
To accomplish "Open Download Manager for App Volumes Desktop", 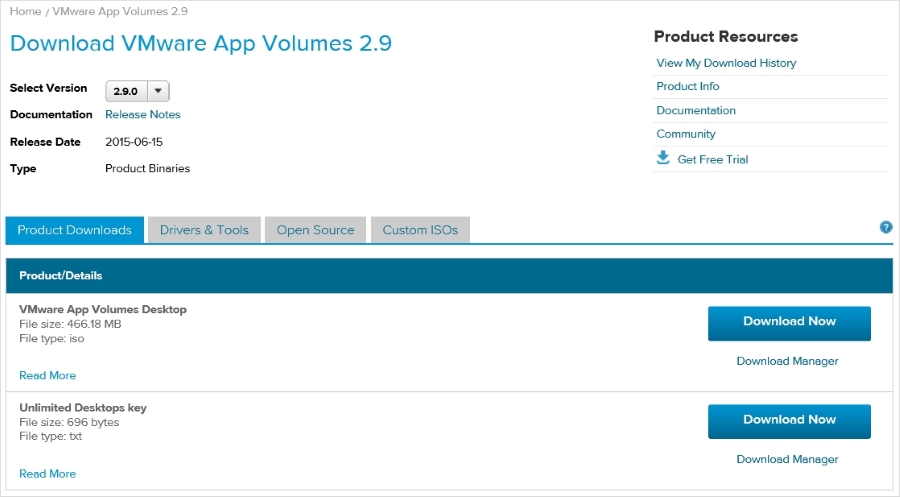I will pos(788,361).
